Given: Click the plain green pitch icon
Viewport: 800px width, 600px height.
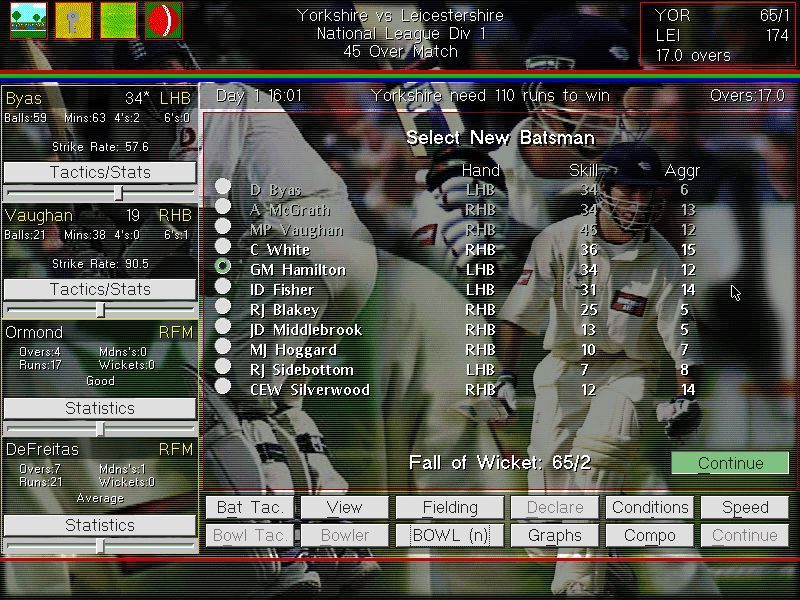Looking at the screenshot, I should coord(118,21).
